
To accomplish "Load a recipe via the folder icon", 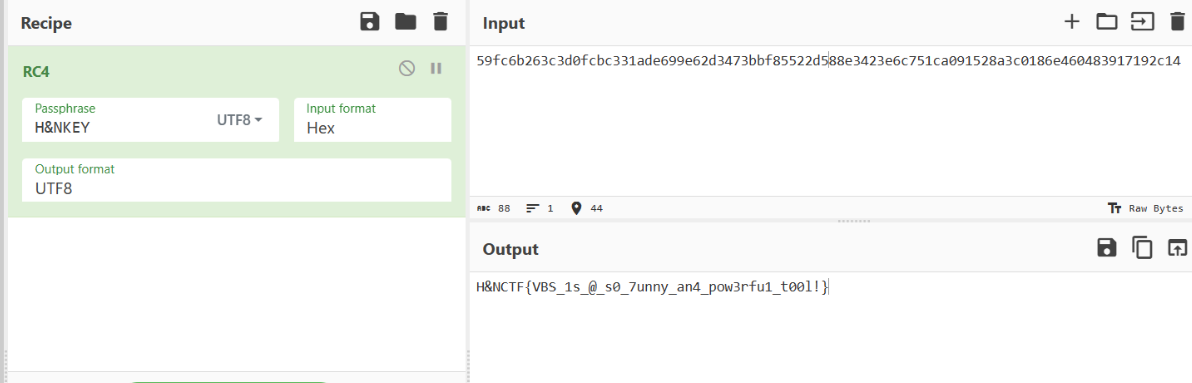I will (406, 22).
